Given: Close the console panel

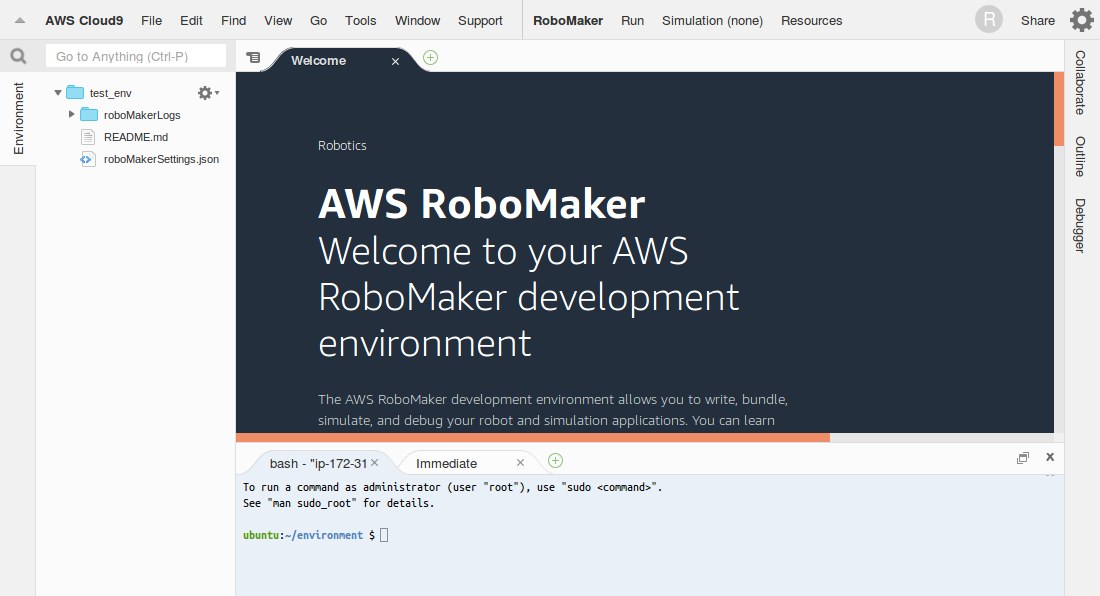Looking at the screenshot, I should (x=1050, y=457).
